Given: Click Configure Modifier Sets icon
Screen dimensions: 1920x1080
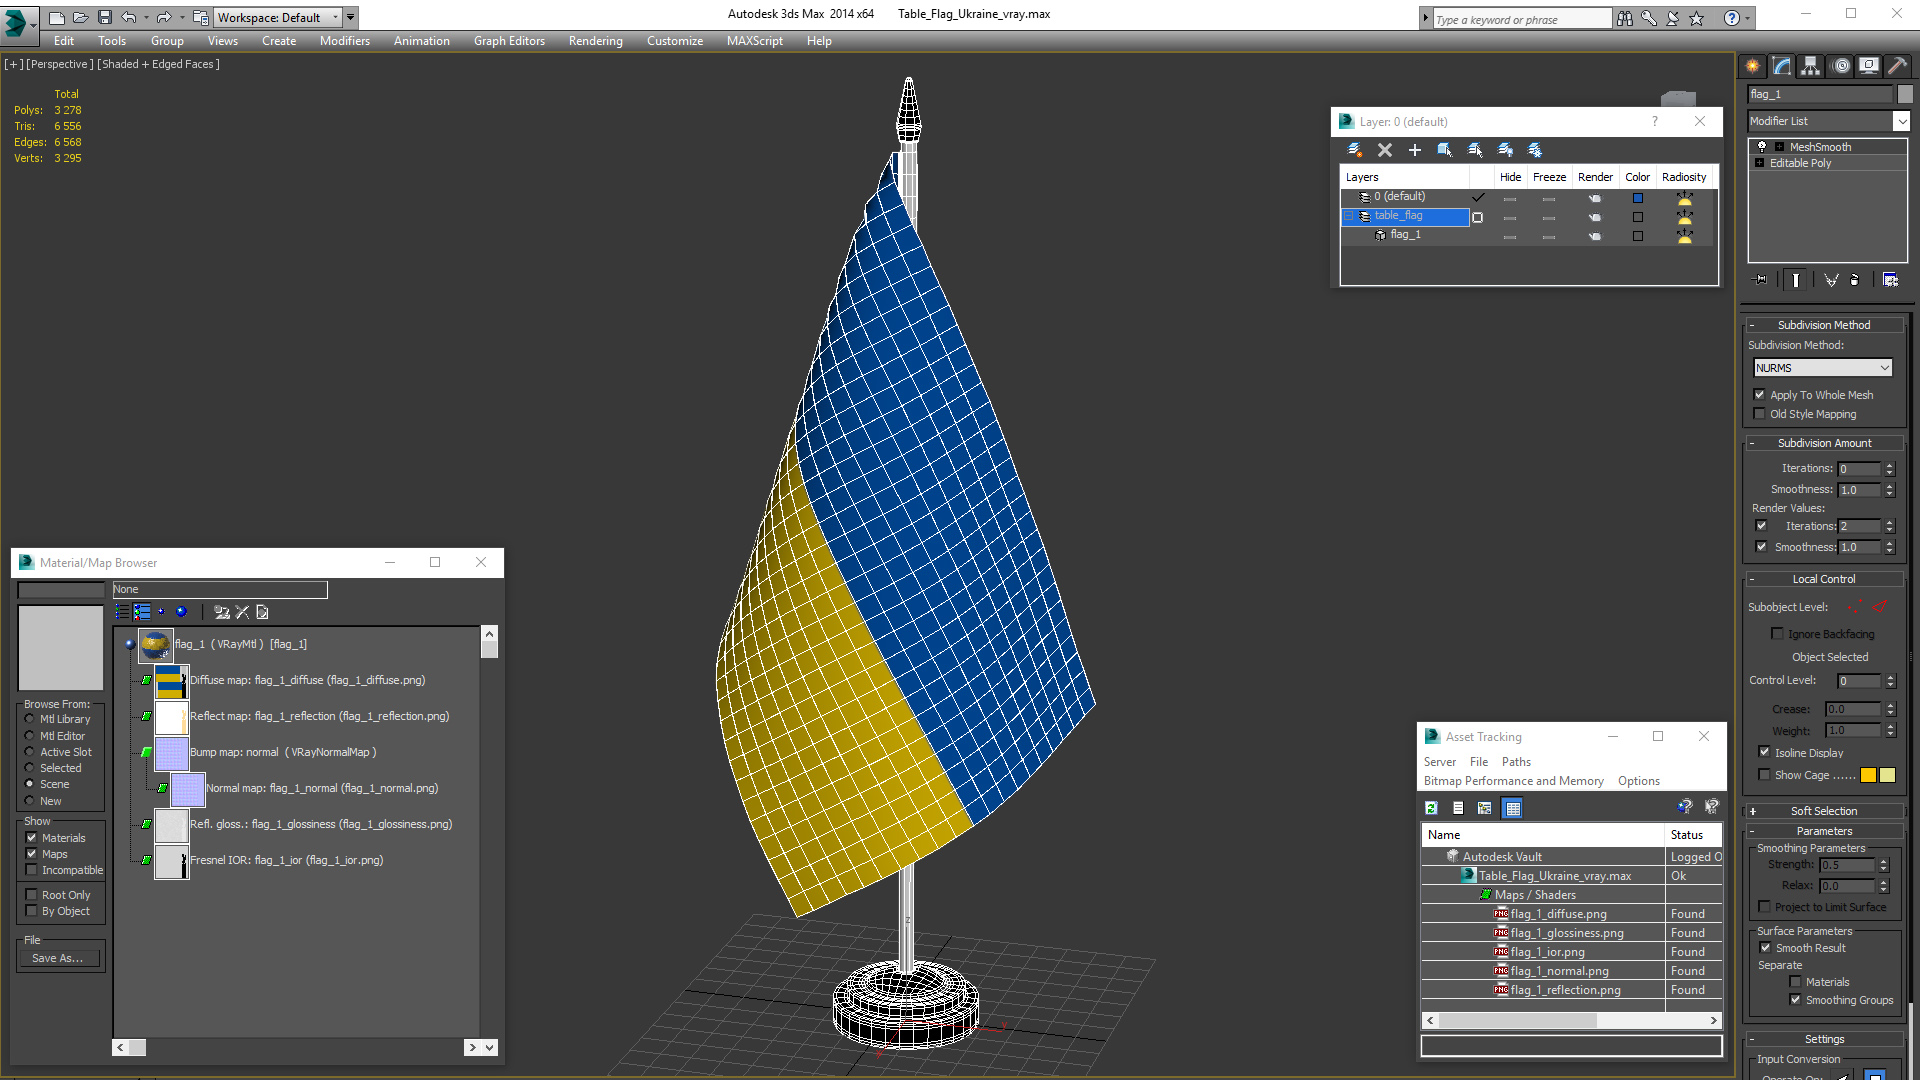Looking at the screenshot, I should 1890,280.
